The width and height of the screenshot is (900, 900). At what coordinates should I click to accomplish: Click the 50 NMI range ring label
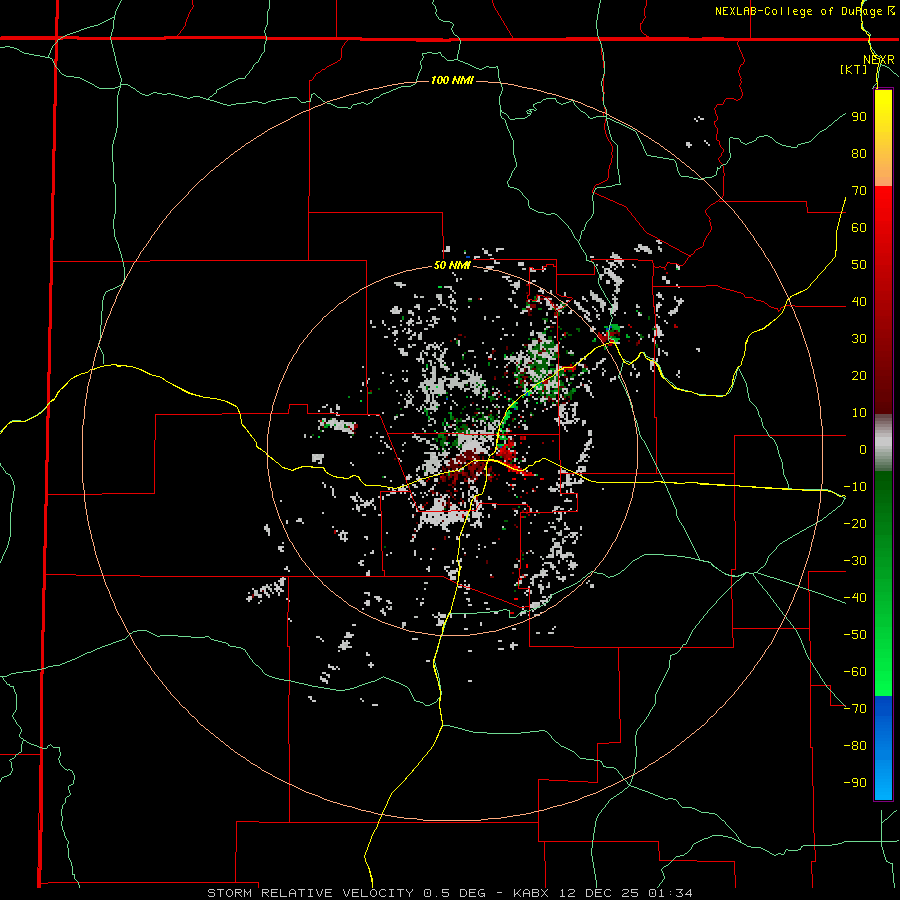452,265
